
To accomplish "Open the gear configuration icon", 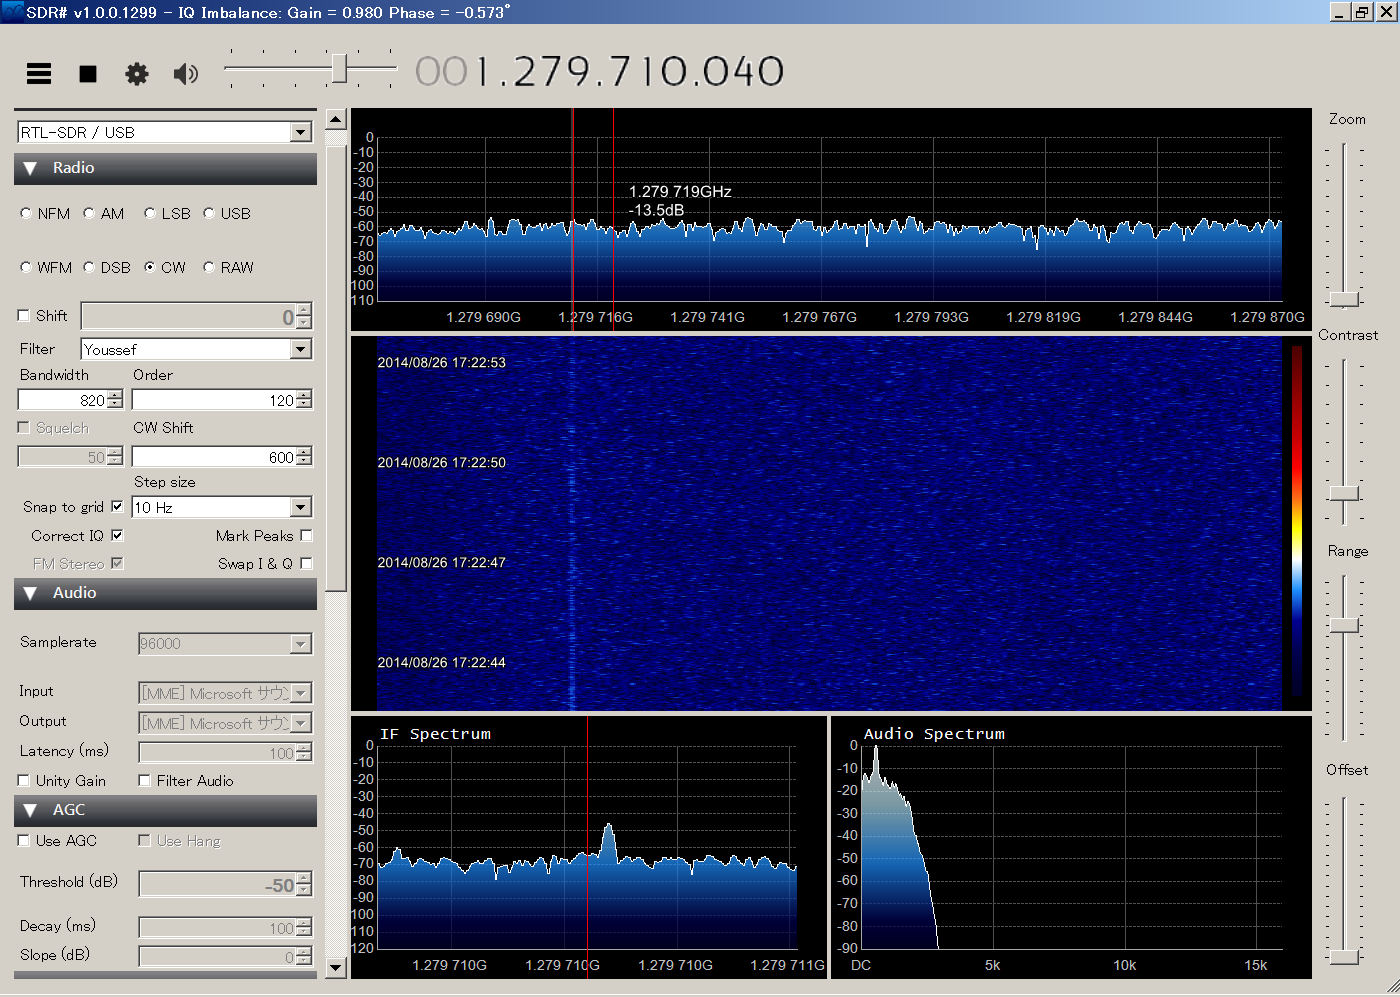I will 137,74.
